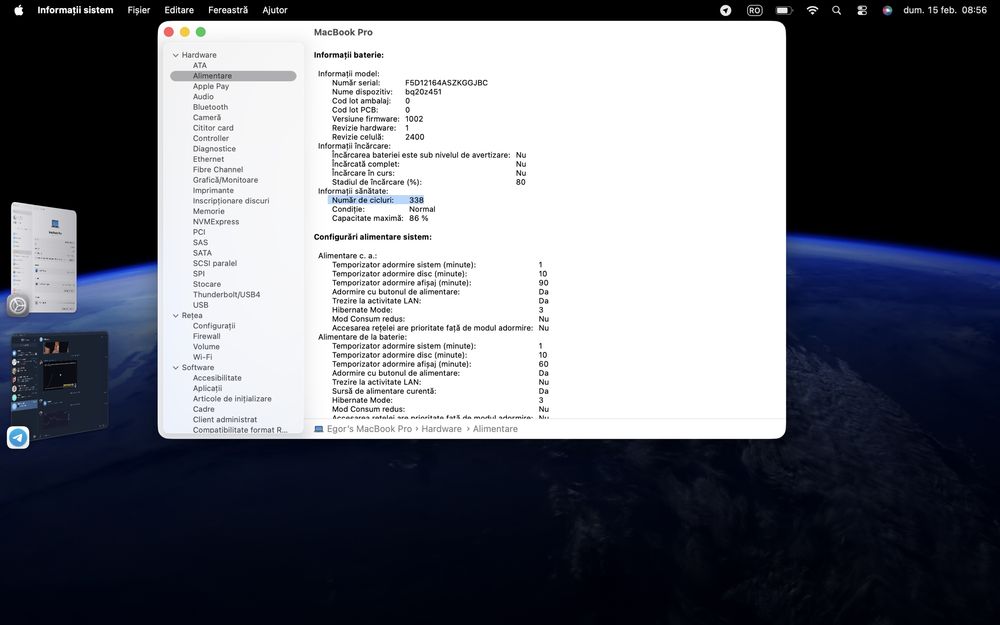Select Aplicații under Software
The width and height of the screenshot is (1000, 625).
tap(207, 388)
